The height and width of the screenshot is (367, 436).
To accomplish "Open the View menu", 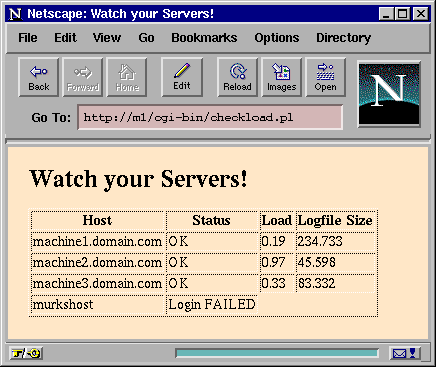I will pyautogui.click(x=107, y=38).
